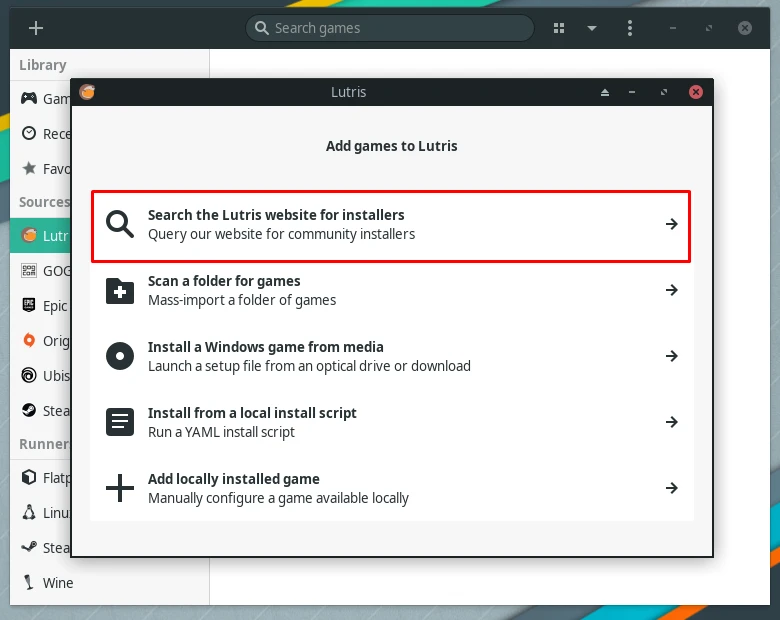This screenshot has width=780, height=620.
Task: Select Flatpak runner in sidebar
Action: tap(41, 478)
